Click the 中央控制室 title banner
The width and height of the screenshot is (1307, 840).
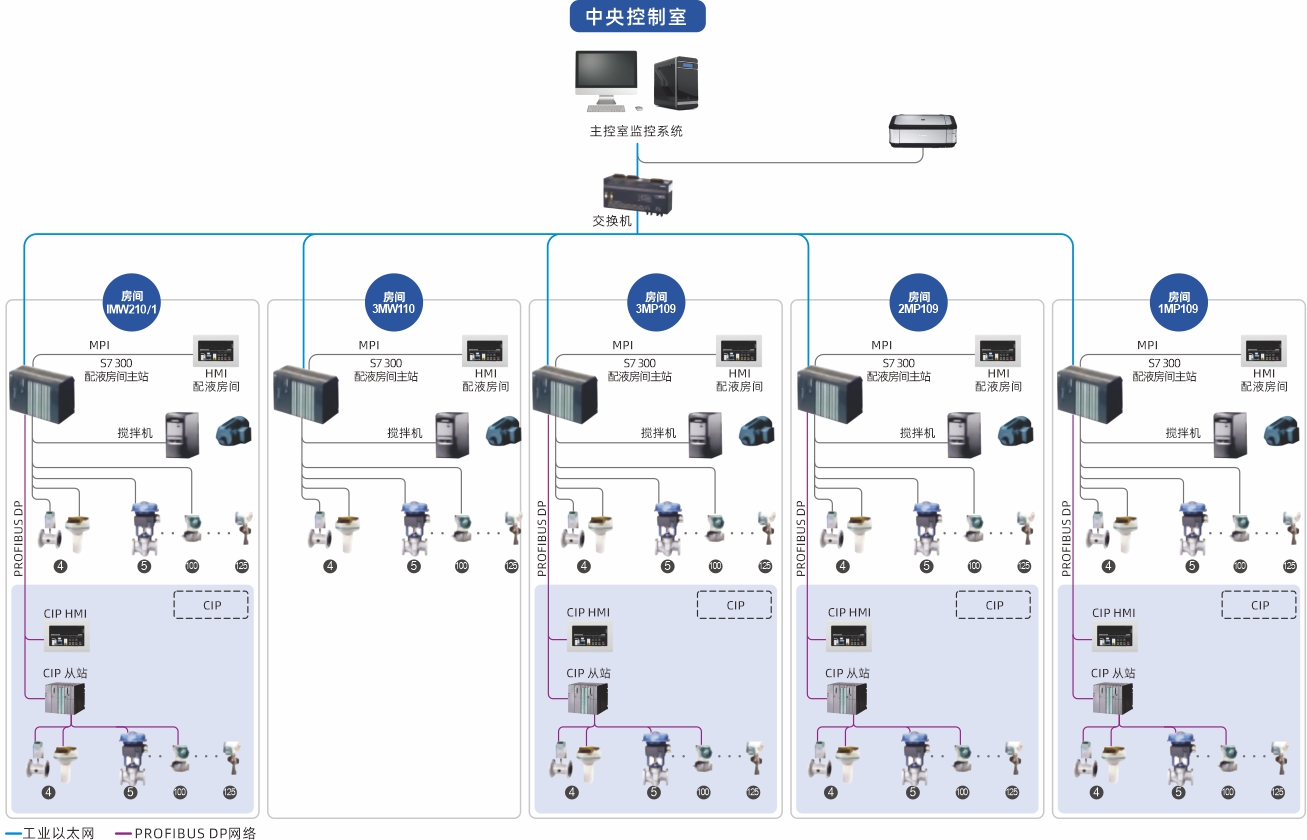[637, 17]
